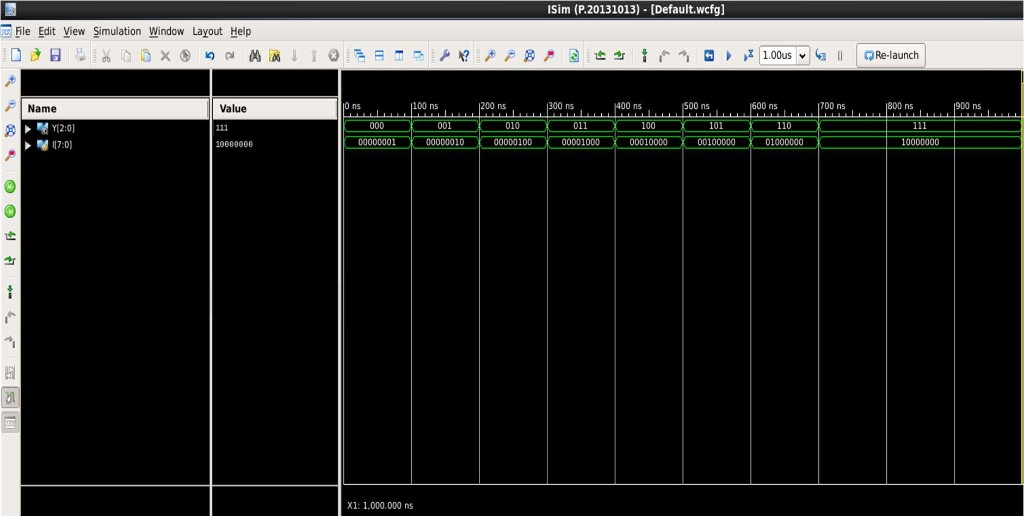The image size is (1024, 516).
Task: Open the Simulation menu
Action: (x=117, y=32)
